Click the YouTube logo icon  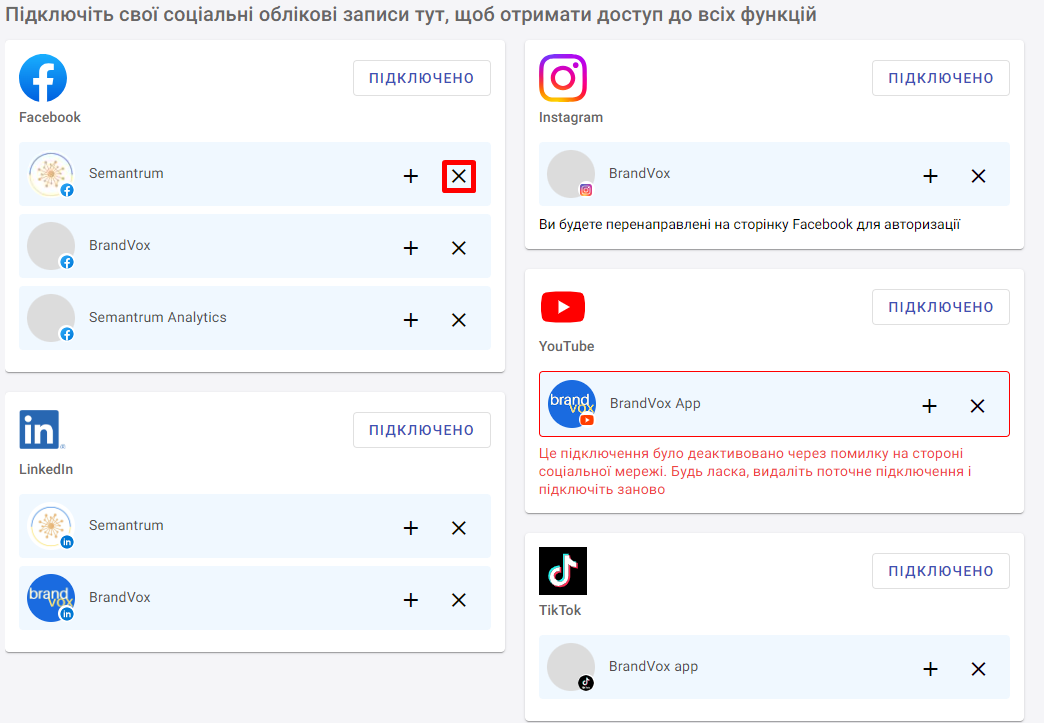coord(563,307)
